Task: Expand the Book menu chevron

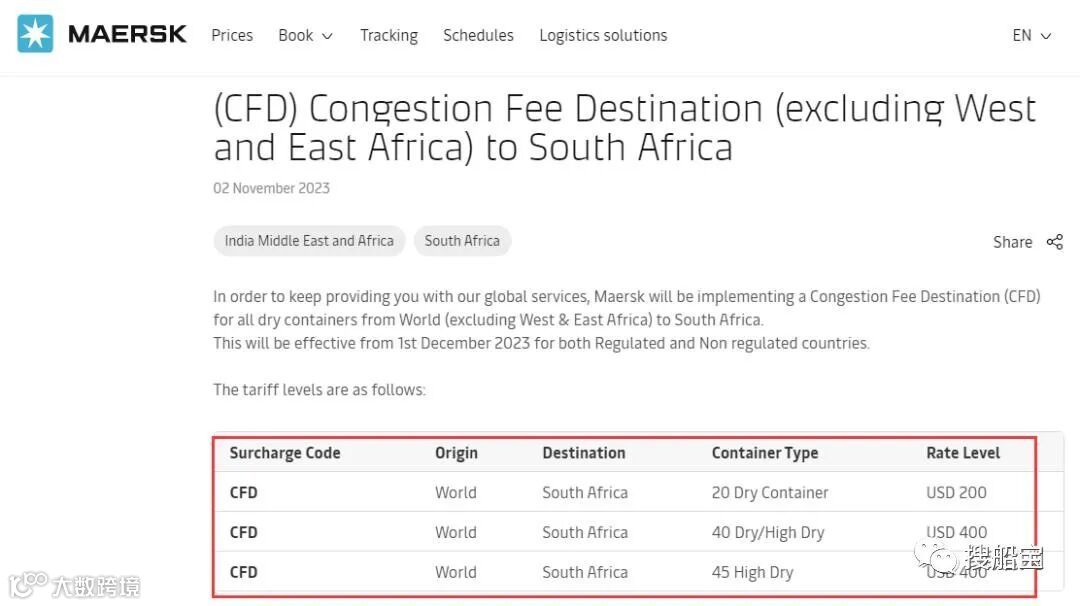Action: point(327,36)
